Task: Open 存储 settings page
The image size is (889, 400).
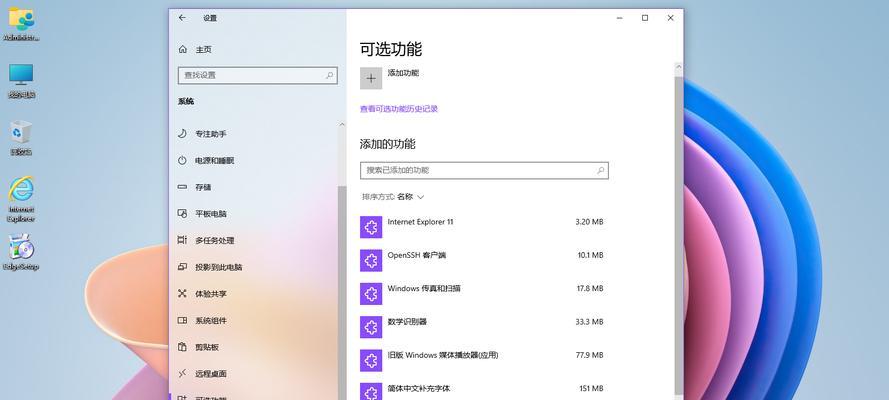Action: click(x=203, y=187)
